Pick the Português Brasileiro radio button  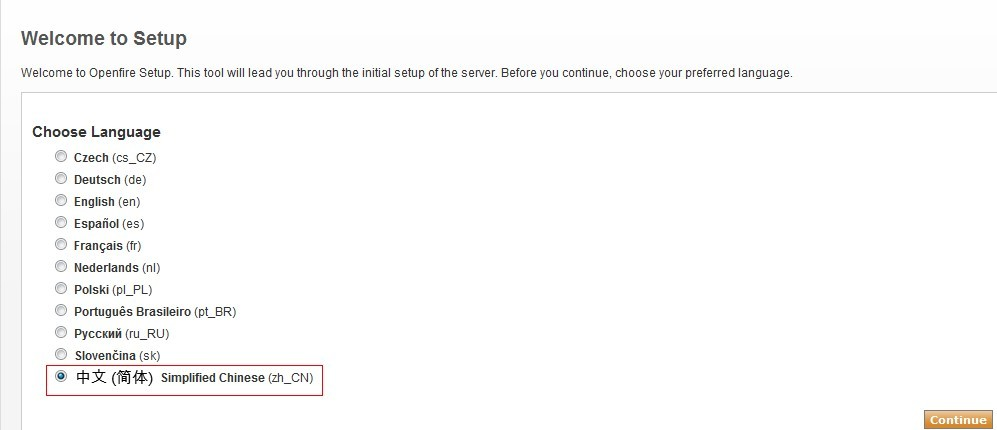62,310
